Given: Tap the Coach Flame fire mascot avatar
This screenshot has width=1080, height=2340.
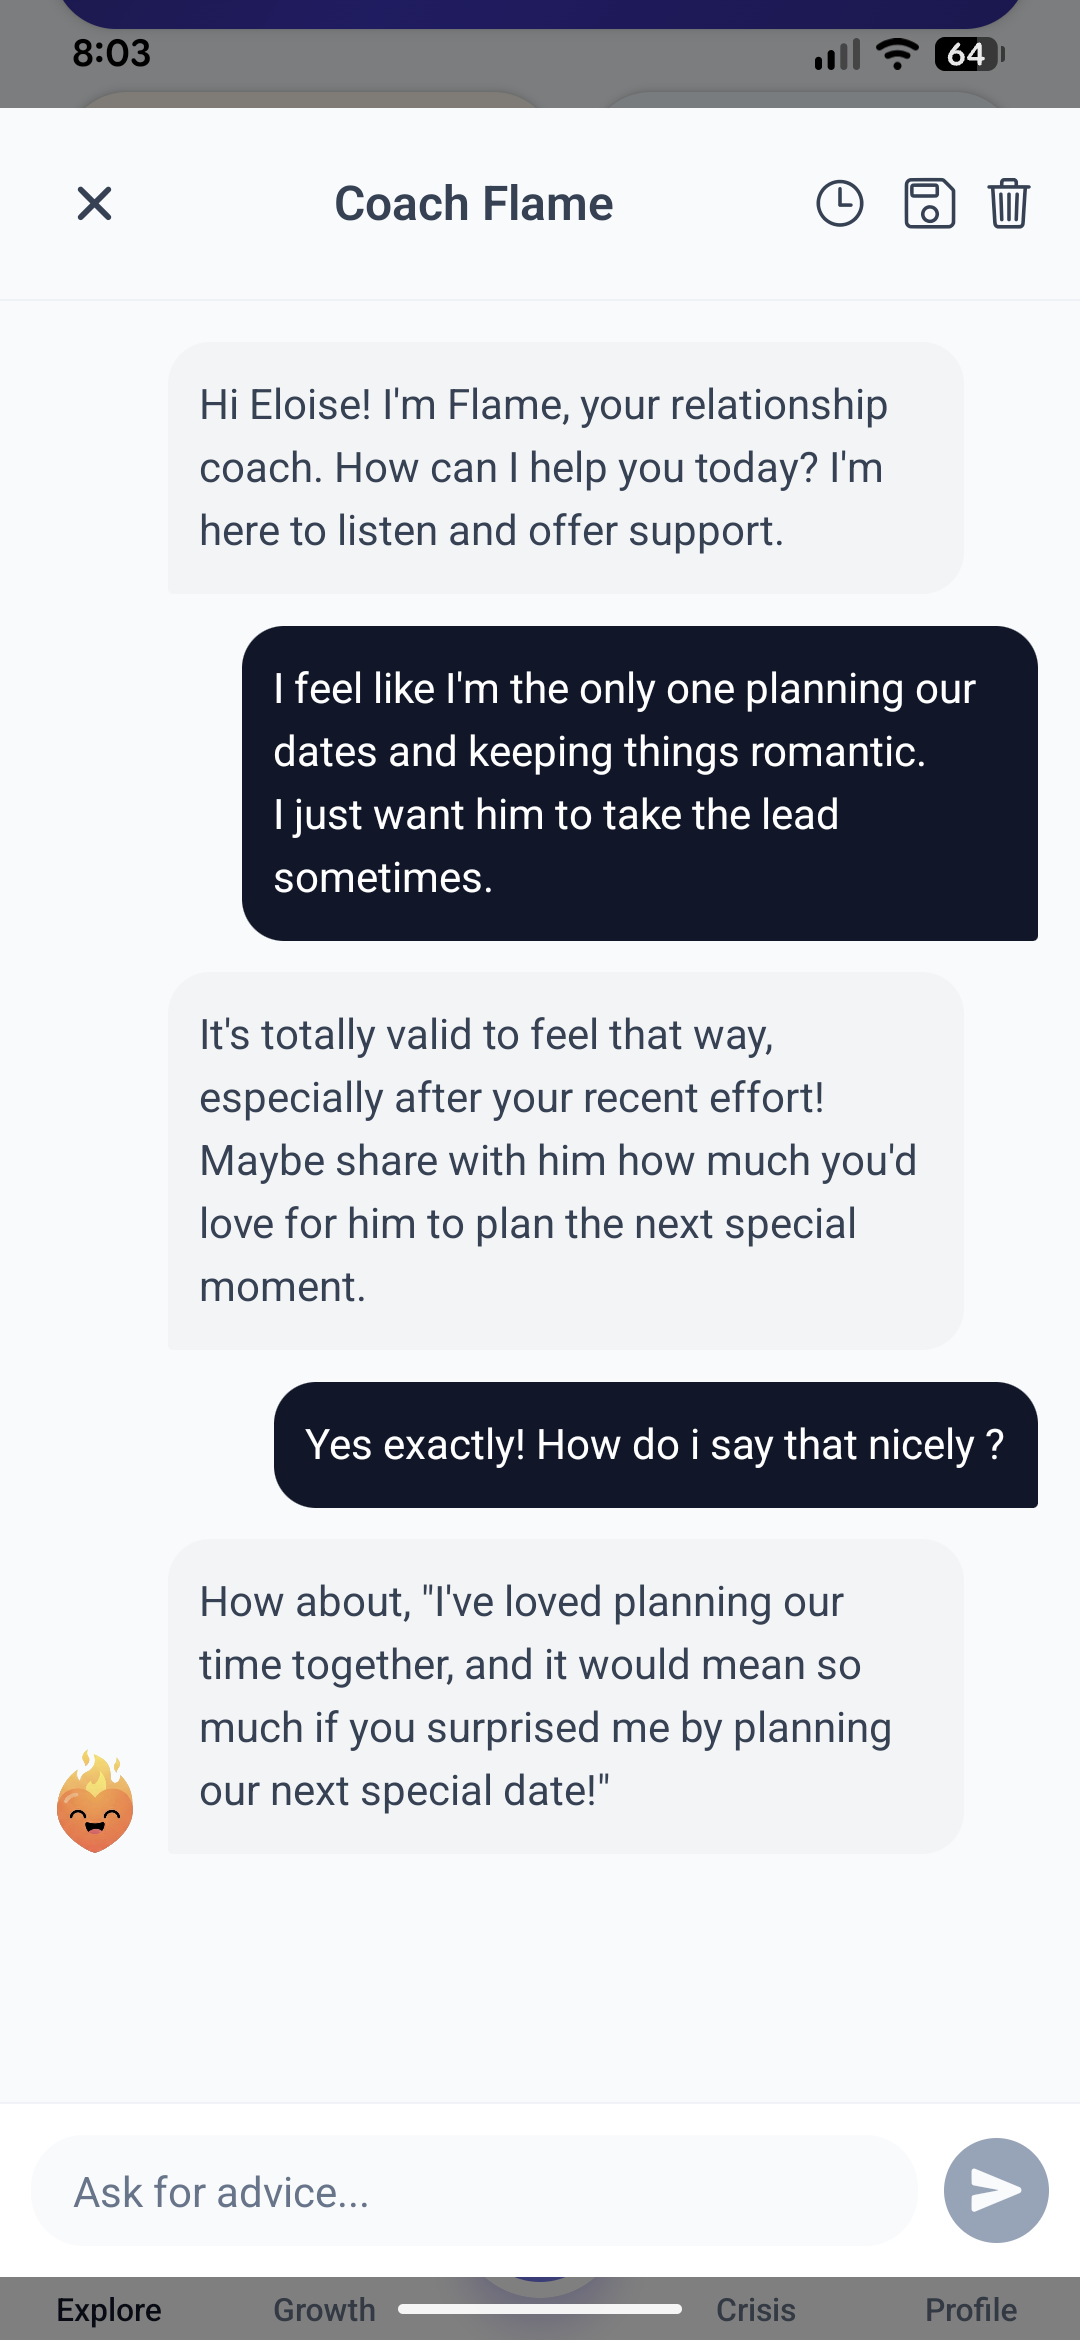Looking at the screenshot, I should pyautogui.click(x=95, y=1802).
